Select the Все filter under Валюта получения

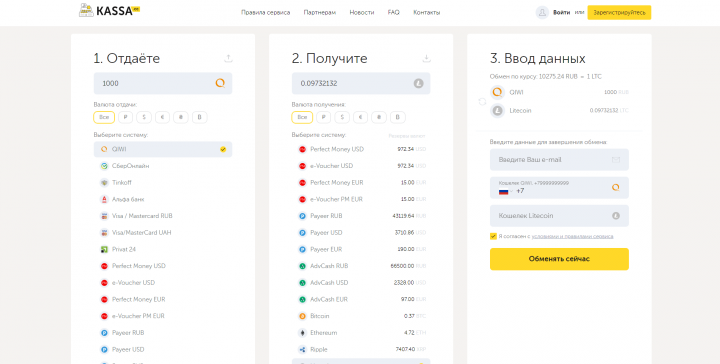(x=302, y=118)
